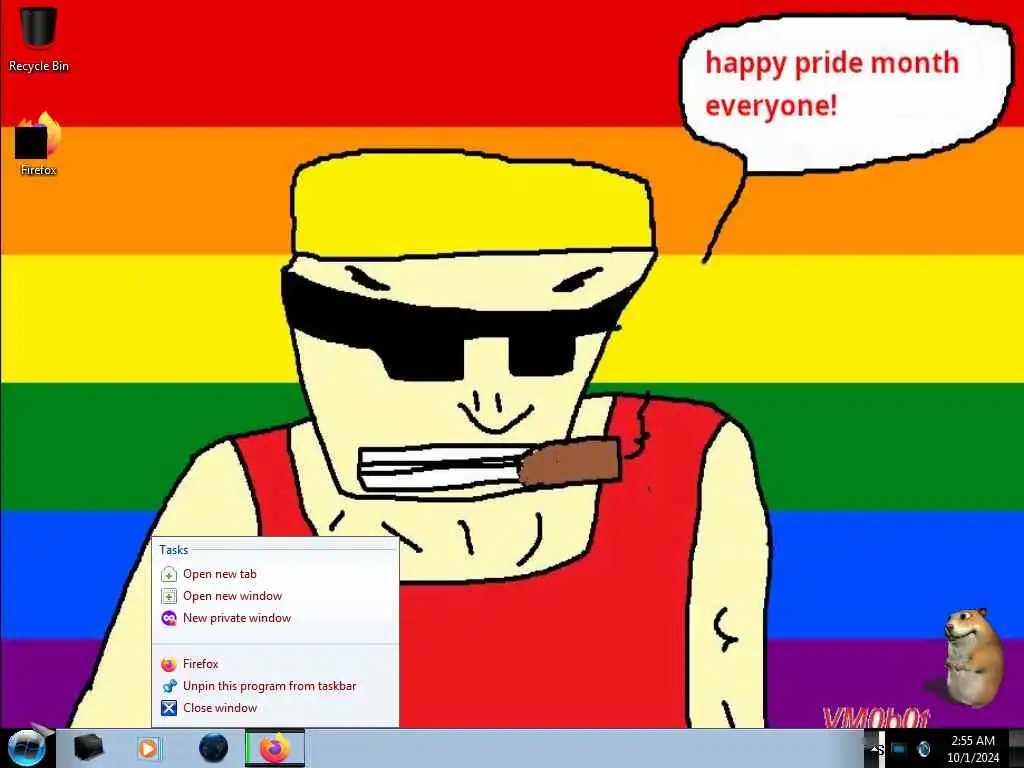Open the volume speaker tray icon

tap(923, 749)
